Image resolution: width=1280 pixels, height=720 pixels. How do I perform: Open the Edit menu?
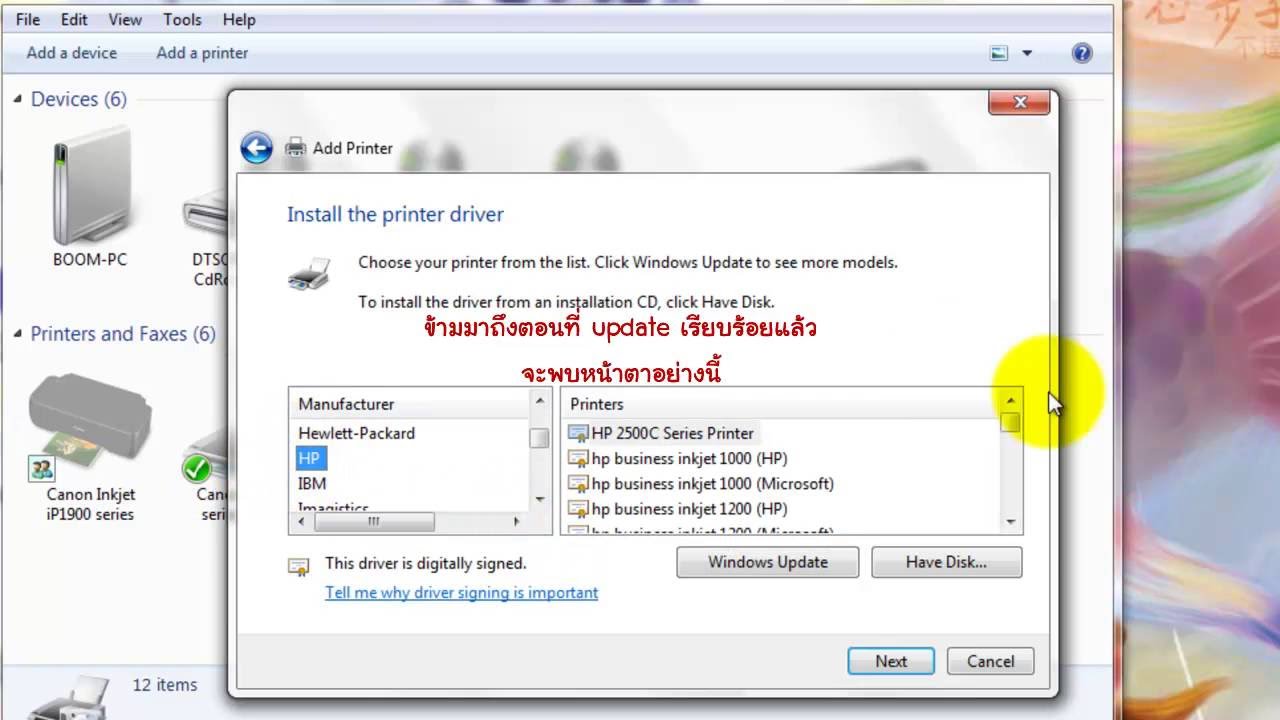pos(74,19)
